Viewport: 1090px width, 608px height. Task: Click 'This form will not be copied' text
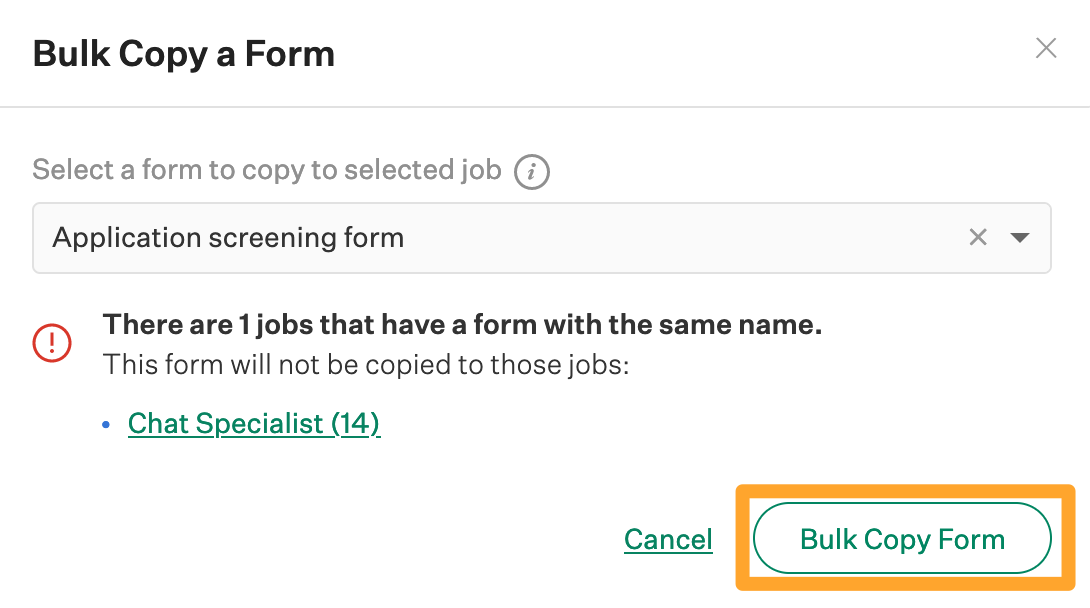[366, 364]
